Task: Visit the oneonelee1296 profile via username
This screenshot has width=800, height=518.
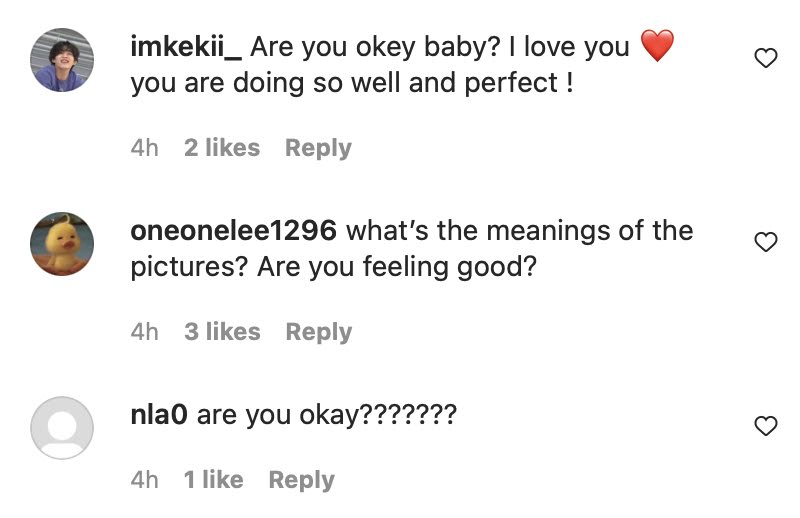Action: (x=233, y=230)
